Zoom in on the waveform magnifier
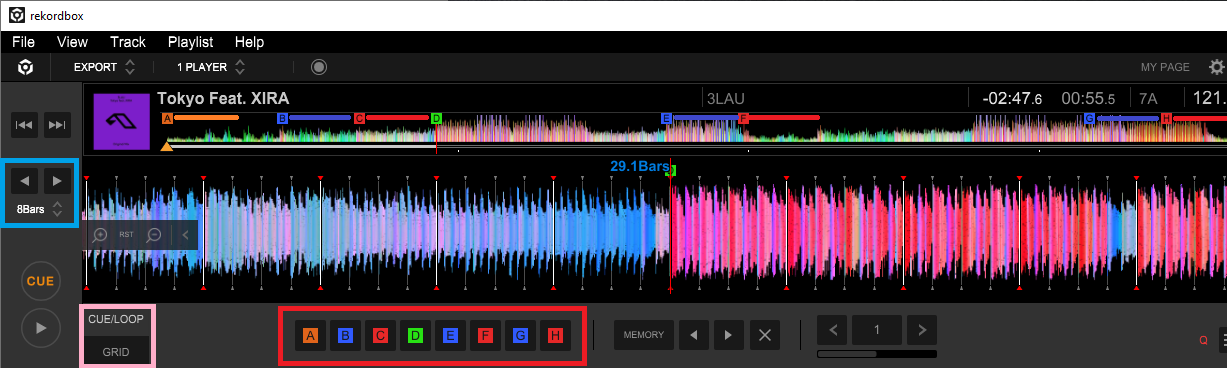Viewport: 1227px width, 368px height. point(100,235)
